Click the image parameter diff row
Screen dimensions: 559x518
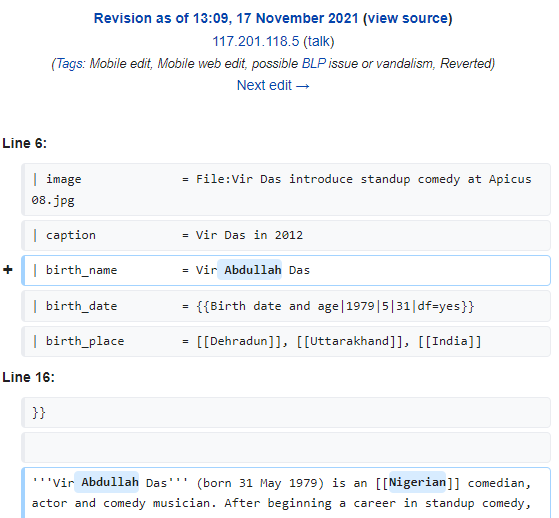286,189
